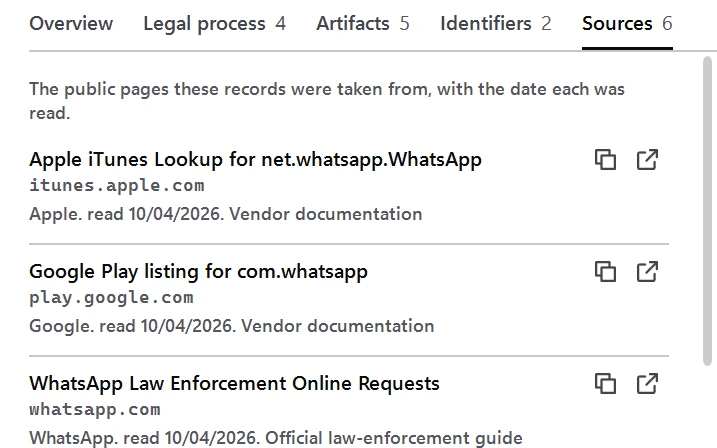Open the Legal process tab
The image size is (717, 448).
(x=214, y=23)
